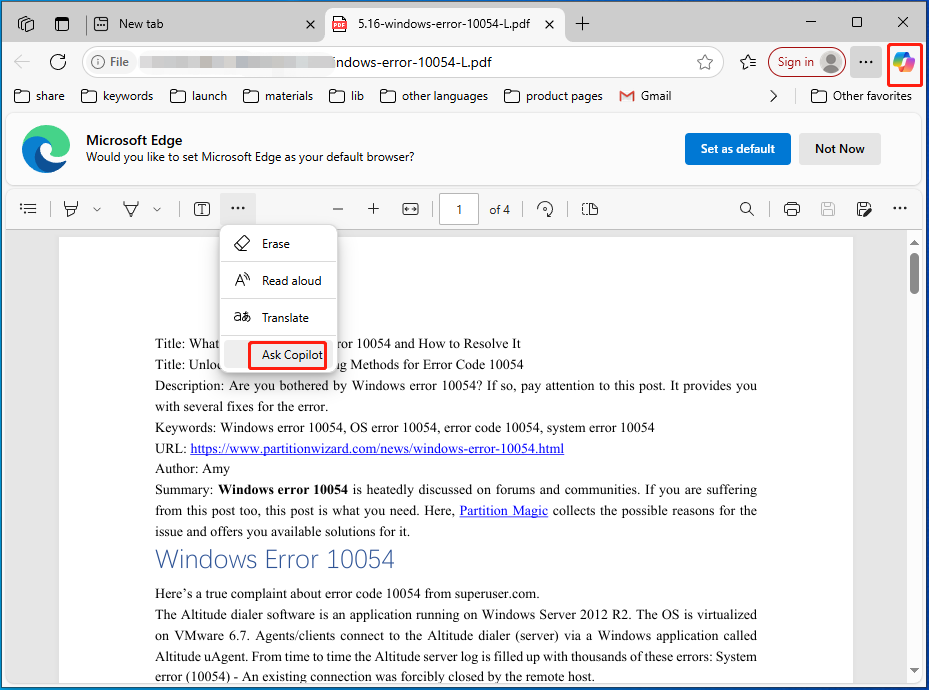Open the Gmail bookmark
Image resolution: width=929 pixels, height=690 pixels.
coord(645,96)
